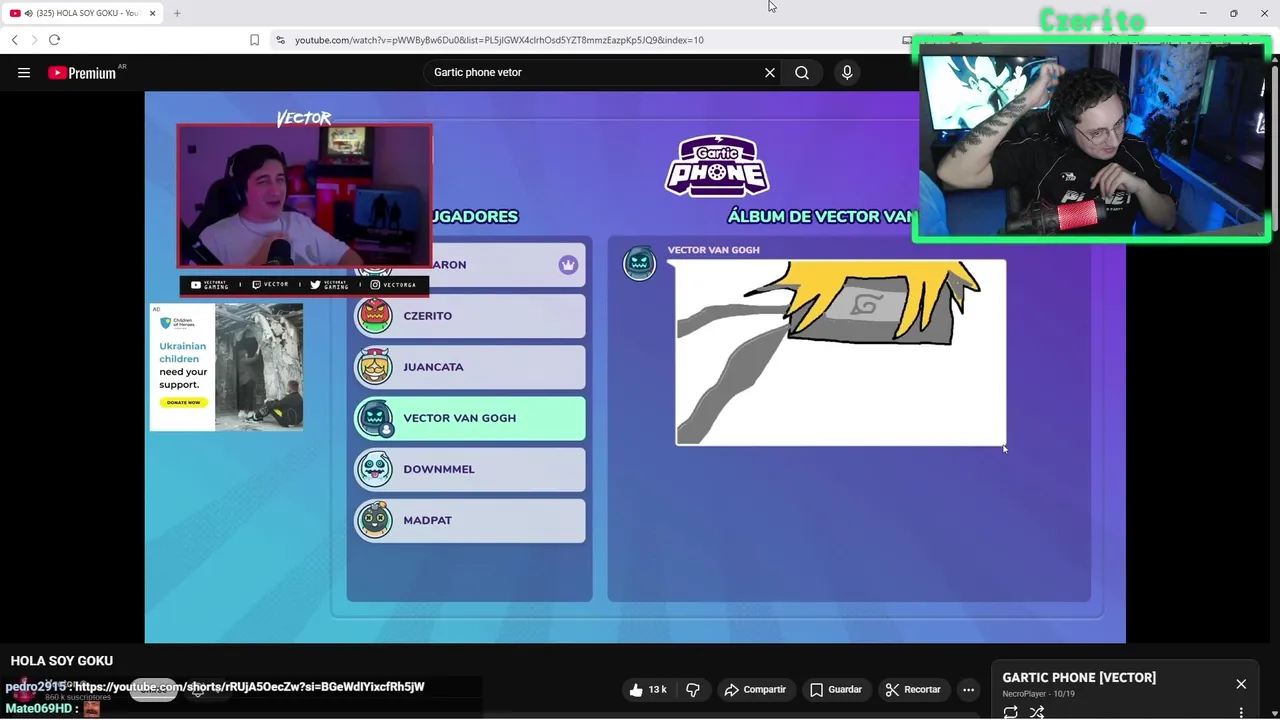Toggle playlist loop
The width and height of the screenshot is (1280, 720).
1010,712
